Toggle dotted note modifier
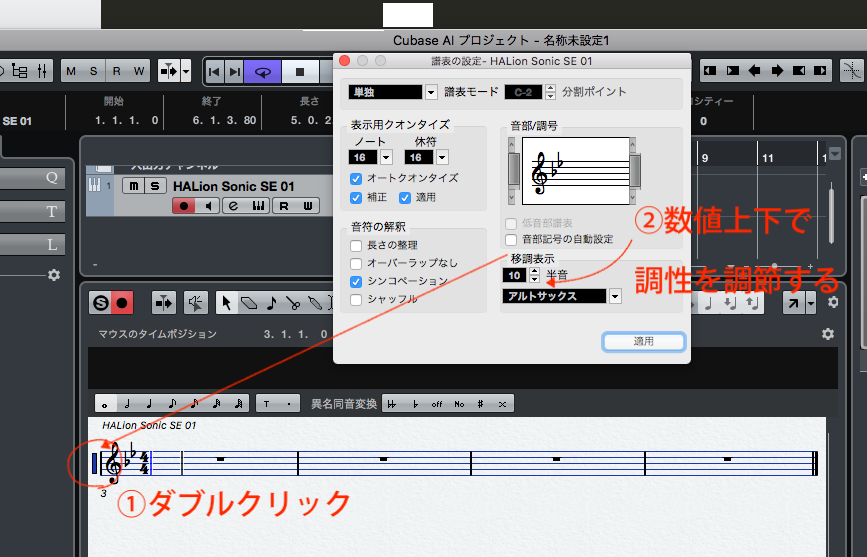Screen dimensions: 867x557 coord(289,404)
